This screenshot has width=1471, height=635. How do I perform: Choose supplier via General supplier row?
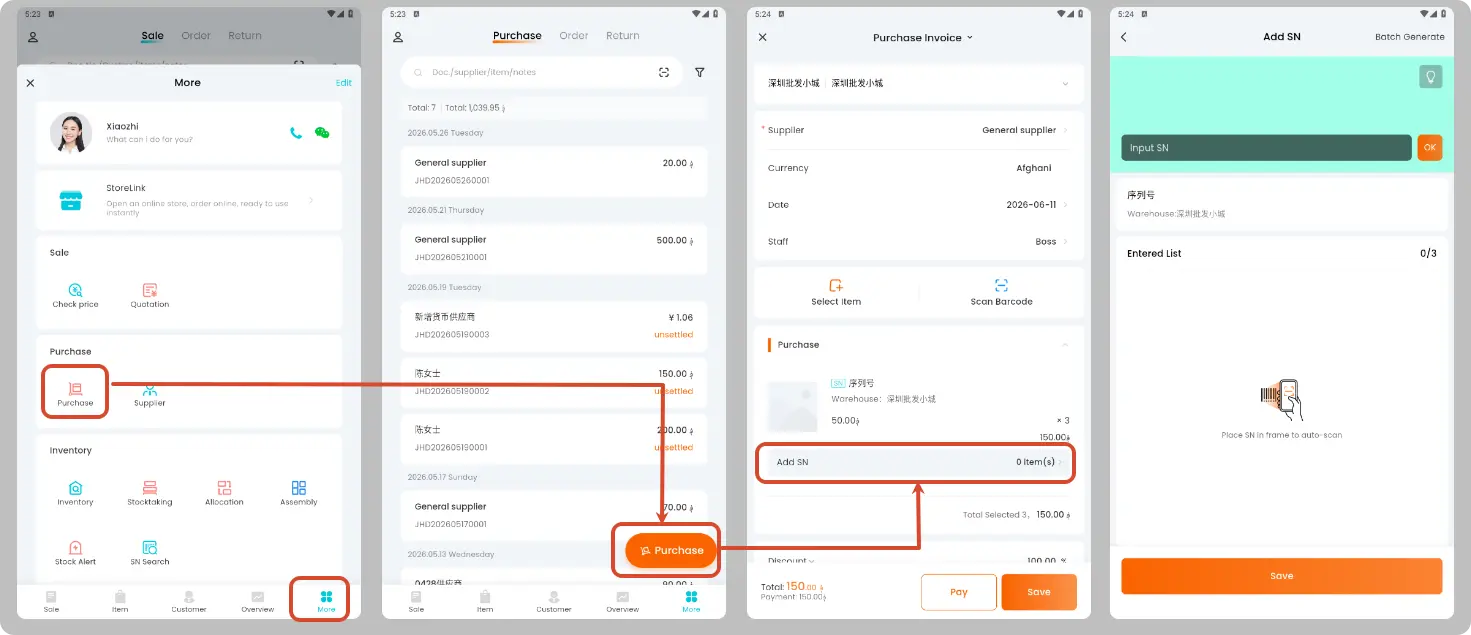tap(919, 130)
